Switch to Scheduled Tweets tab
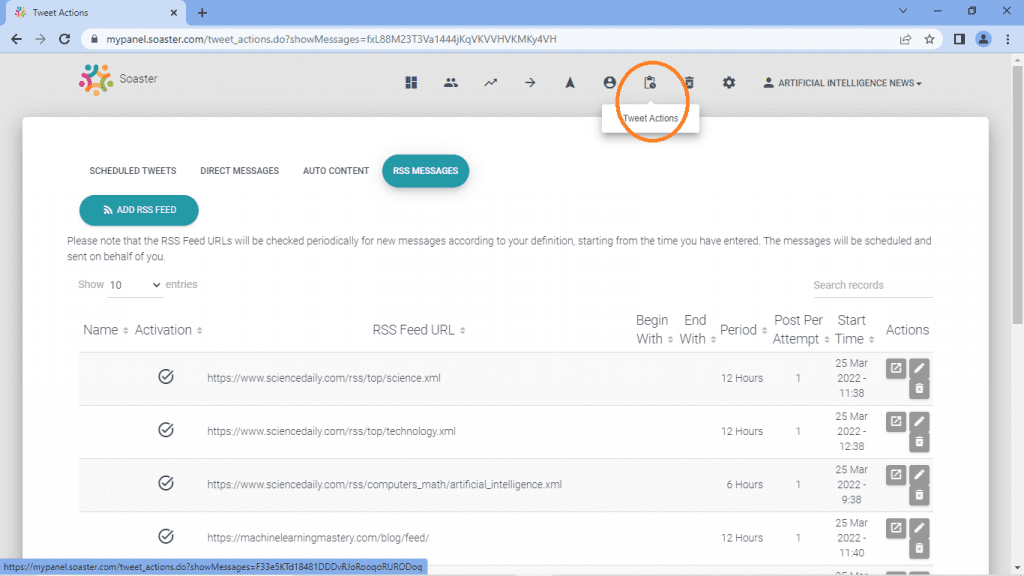1024x576 pixels. tap(133, 171)
